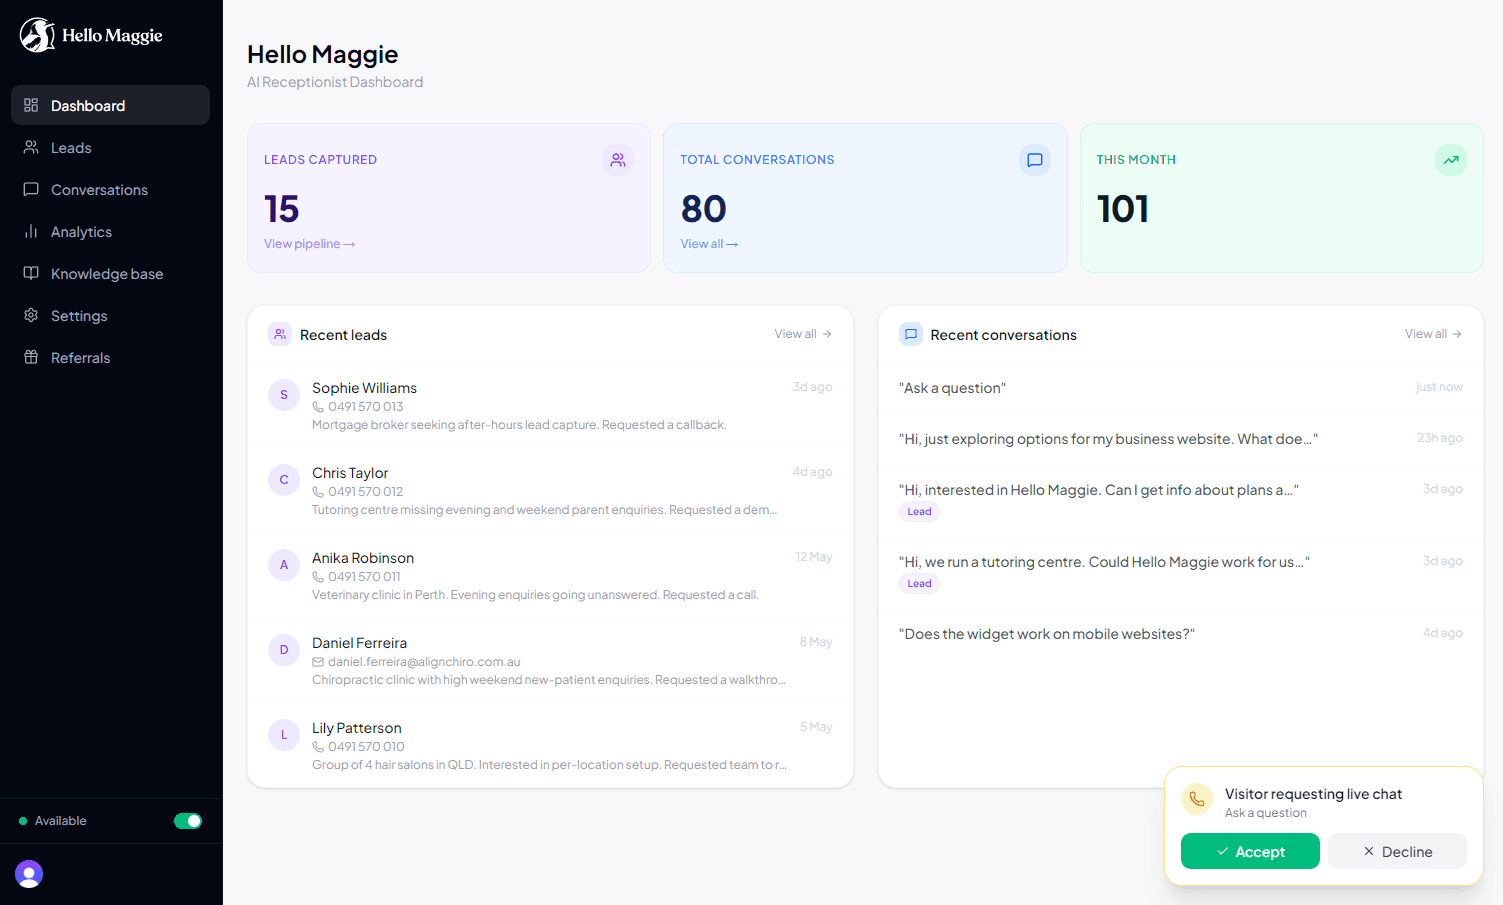Click the chat icon on Total Conversations card

coord(1035,160)
